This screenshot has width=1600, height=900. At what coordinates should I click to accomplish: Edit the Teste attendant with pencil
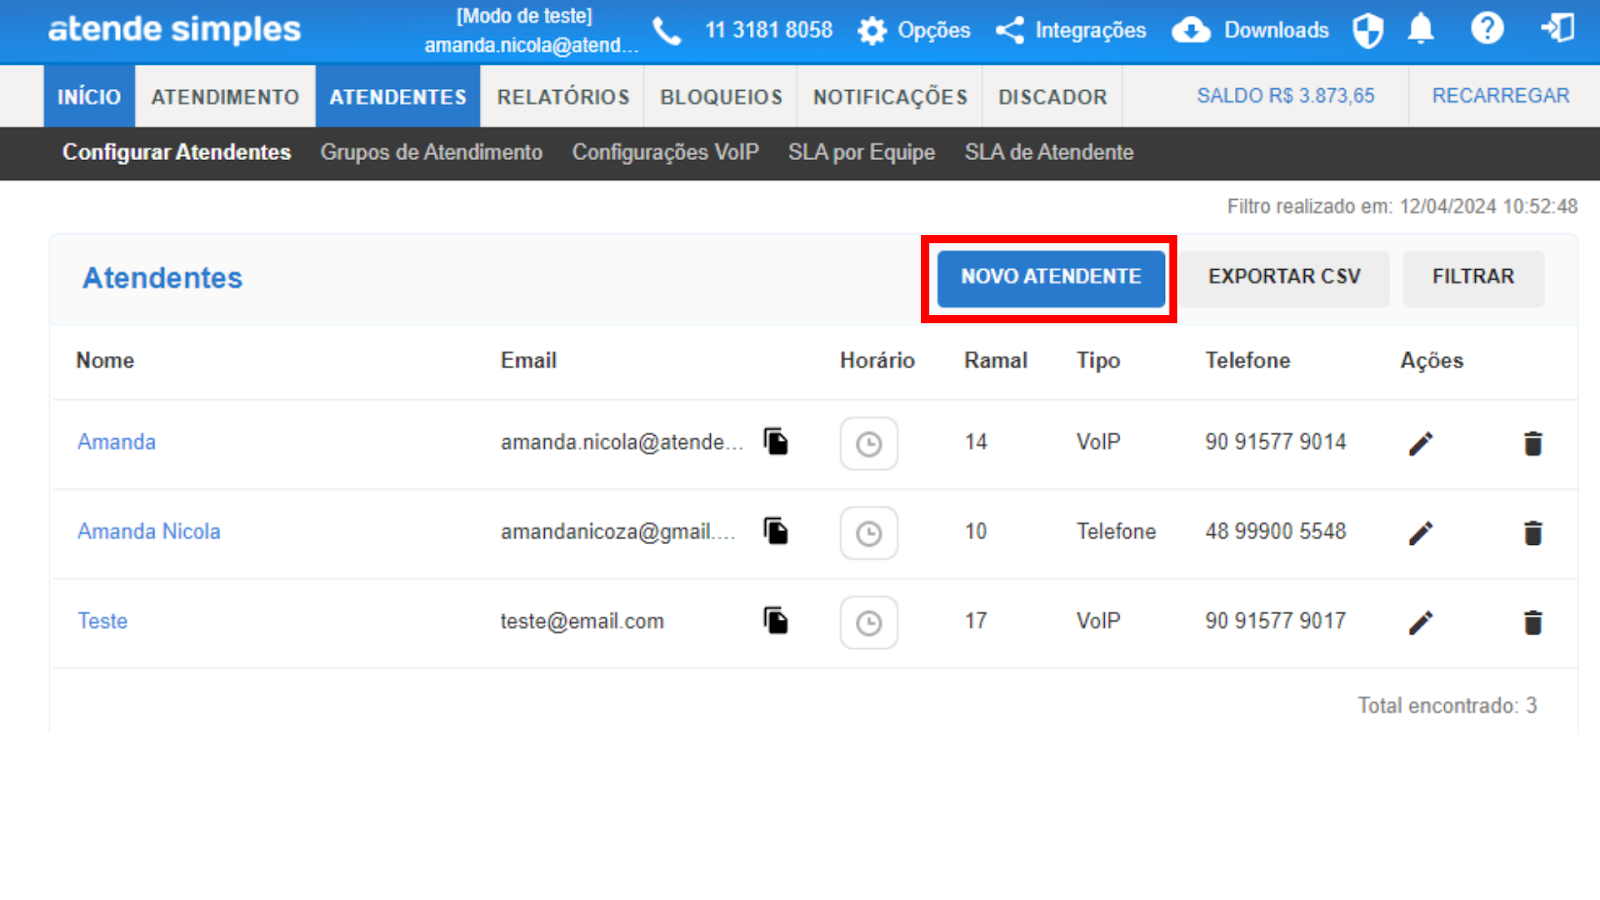1420,622
